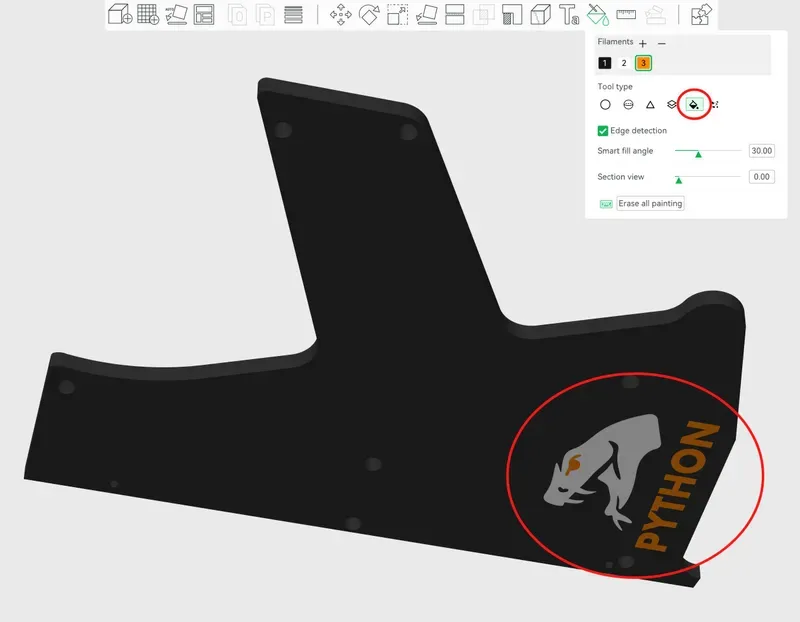Click the Section view value field
Viewport: 800px width, 622px height.
tap(761, 177)
